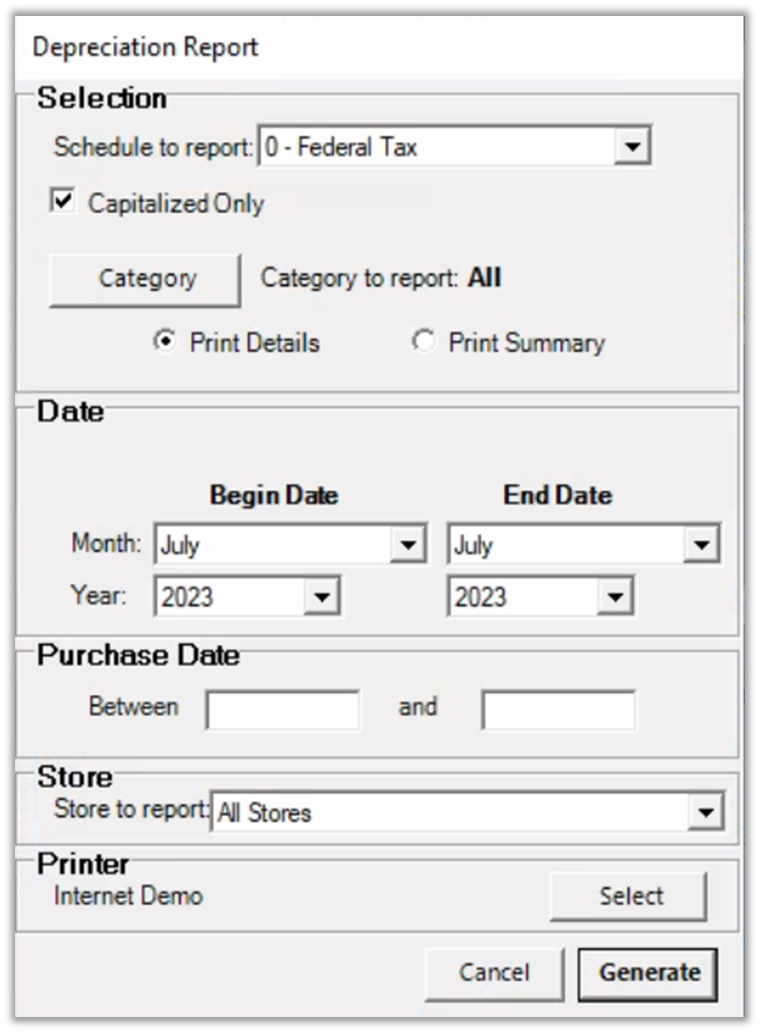Open the Store to report dropdown
This screenshot has height=1033, width=760.
(x=706, y=813)
